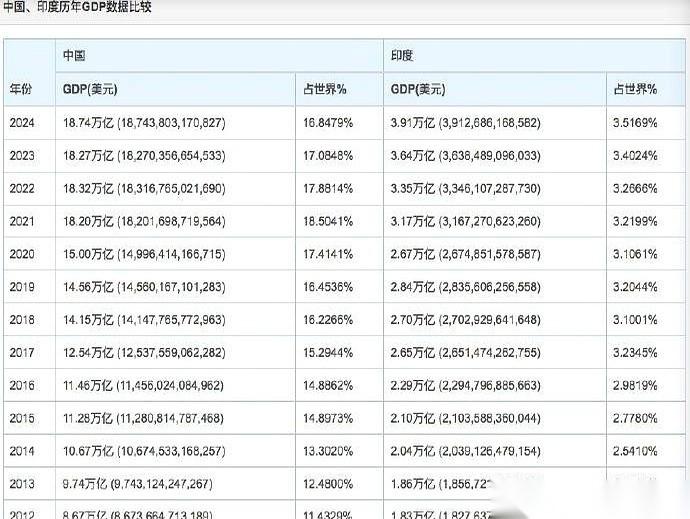Click India world share 2.7780%
The image size is (690, 519).
tap(635, 418)
